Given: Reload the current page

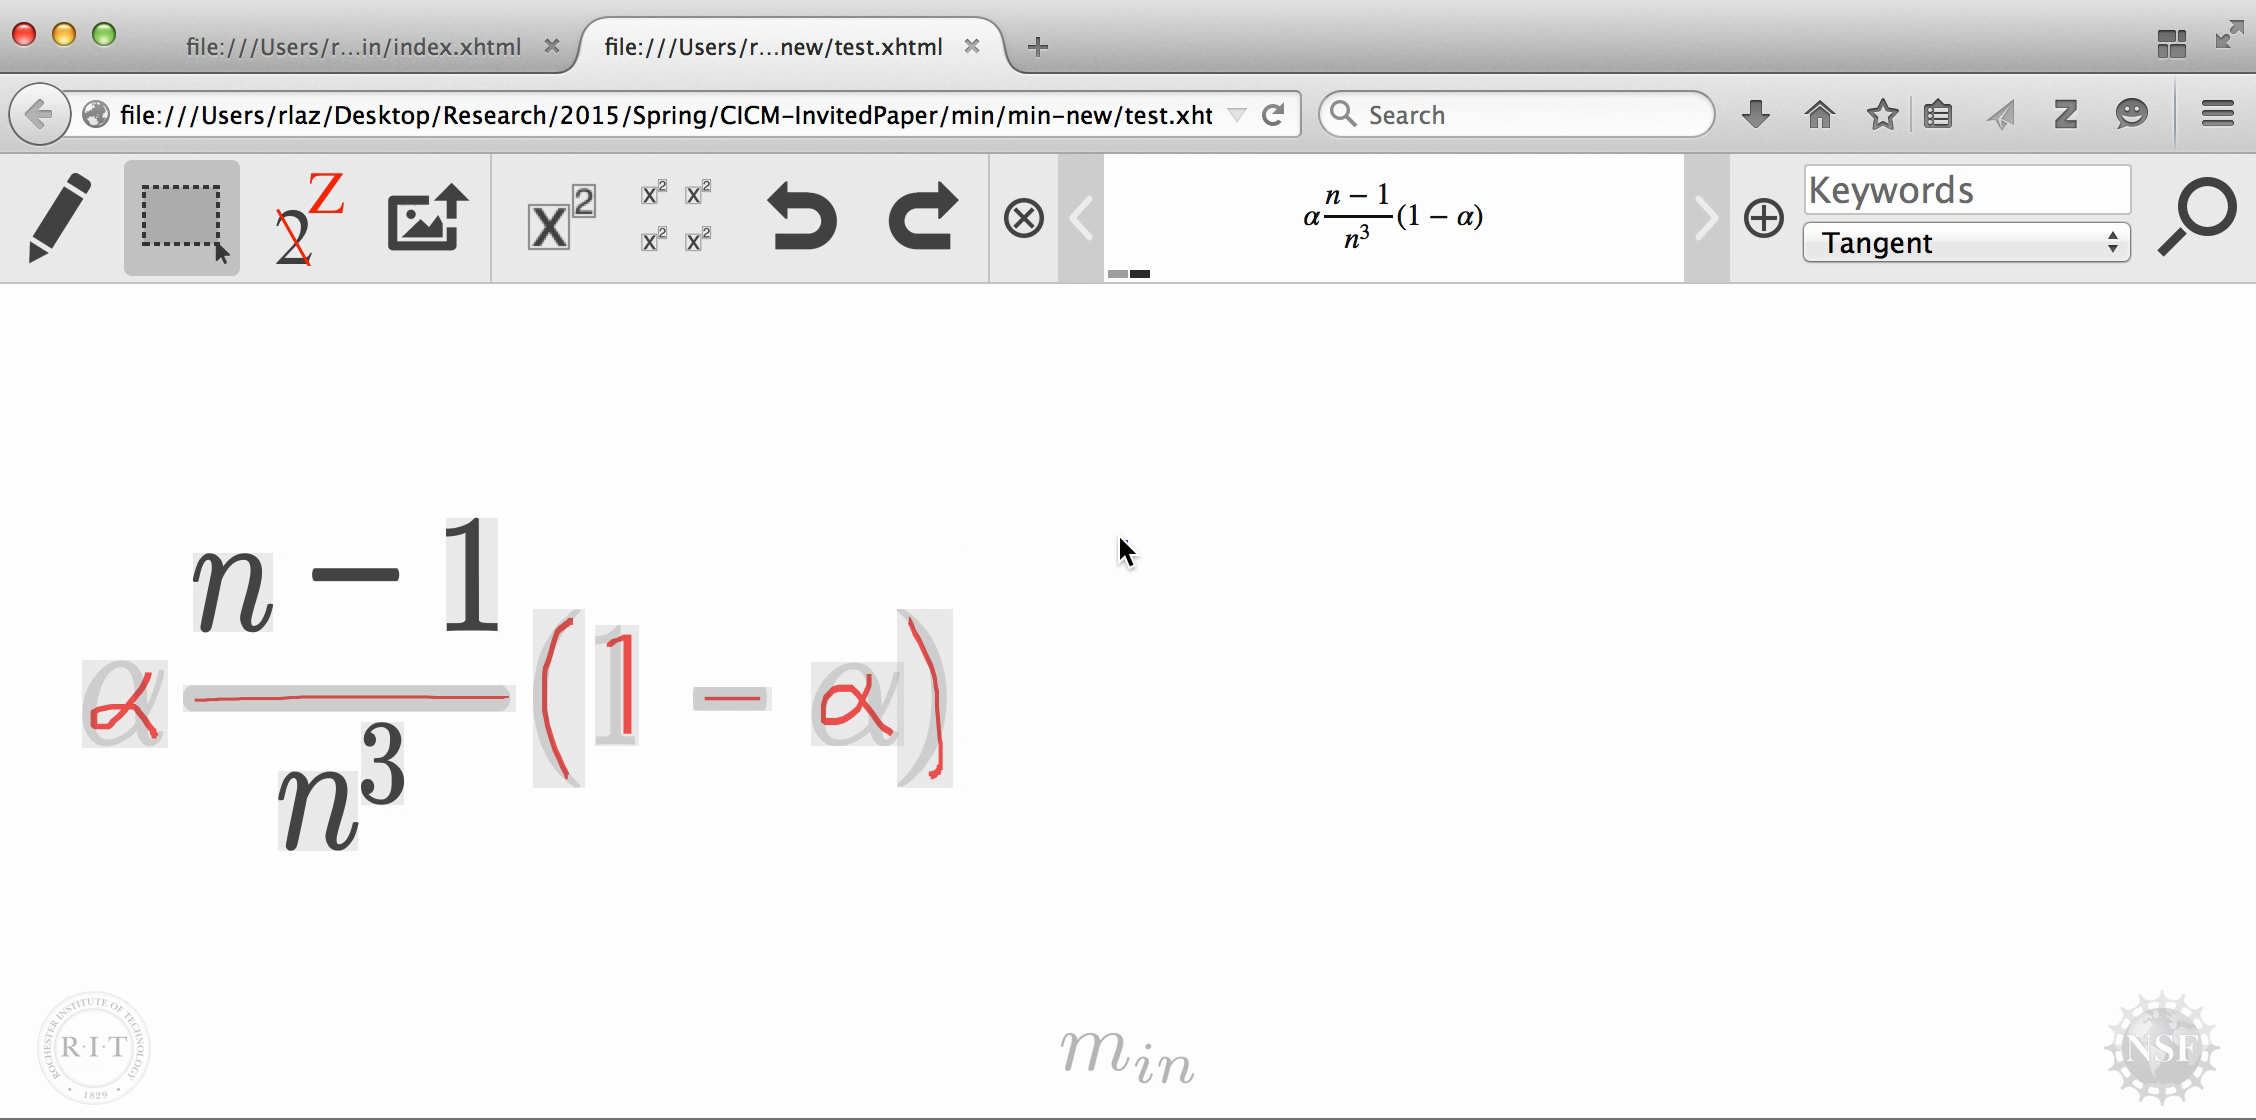Looking at the screenshot, I should pyautogui.click(x=1273, y=115).
